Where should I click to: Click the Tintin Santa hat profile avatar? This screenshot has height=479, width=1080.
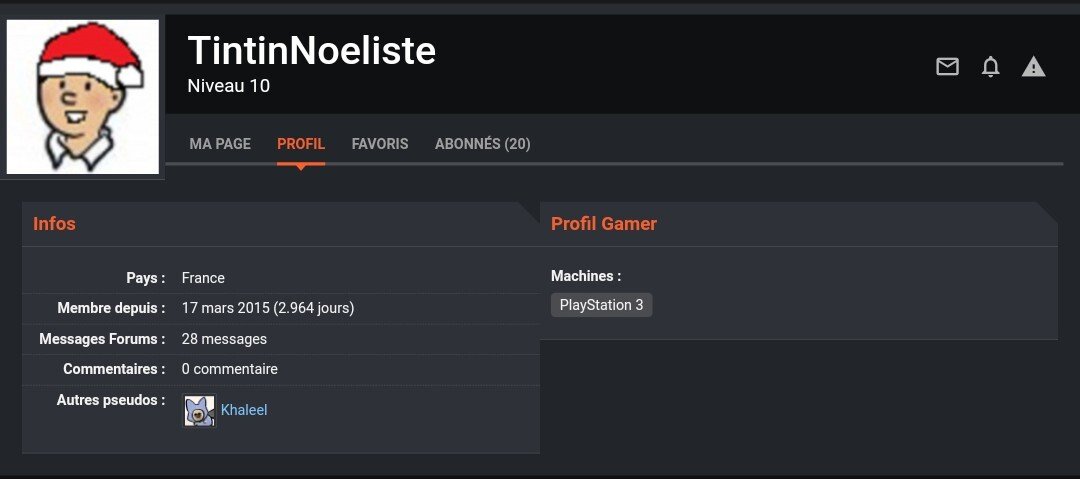point(83,97)
